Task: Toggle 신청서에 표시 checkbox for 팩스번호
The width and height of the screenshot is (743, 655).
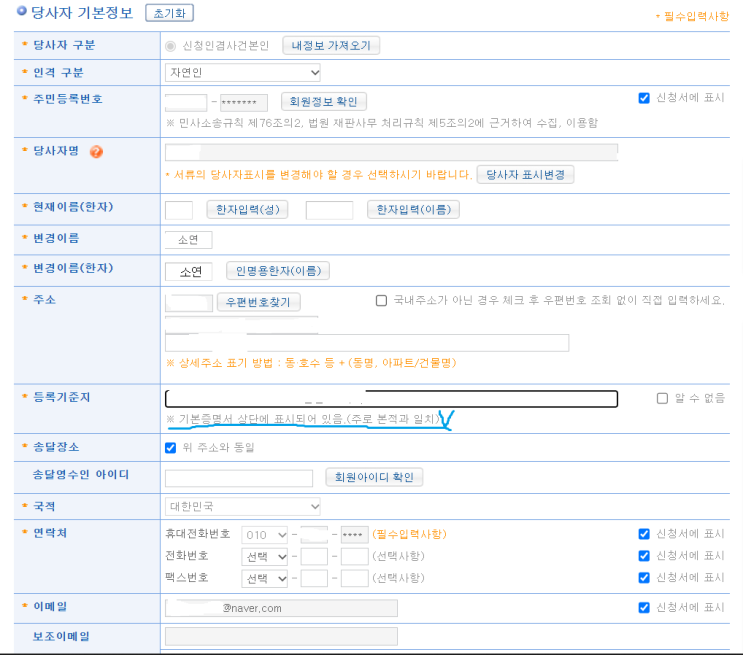Action: point(643,578)
